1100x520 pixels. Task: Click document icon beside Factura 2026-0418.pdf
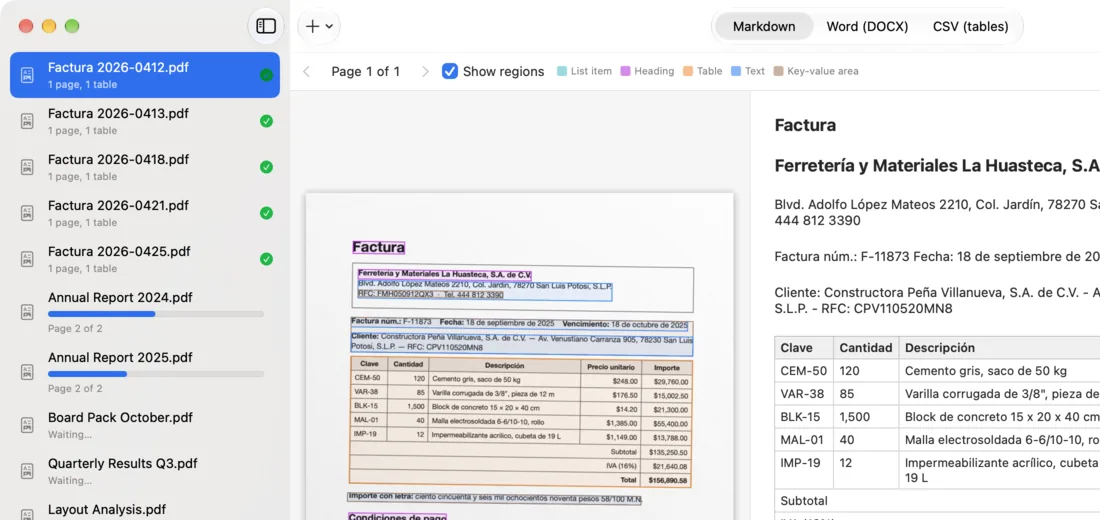point(27,167)
